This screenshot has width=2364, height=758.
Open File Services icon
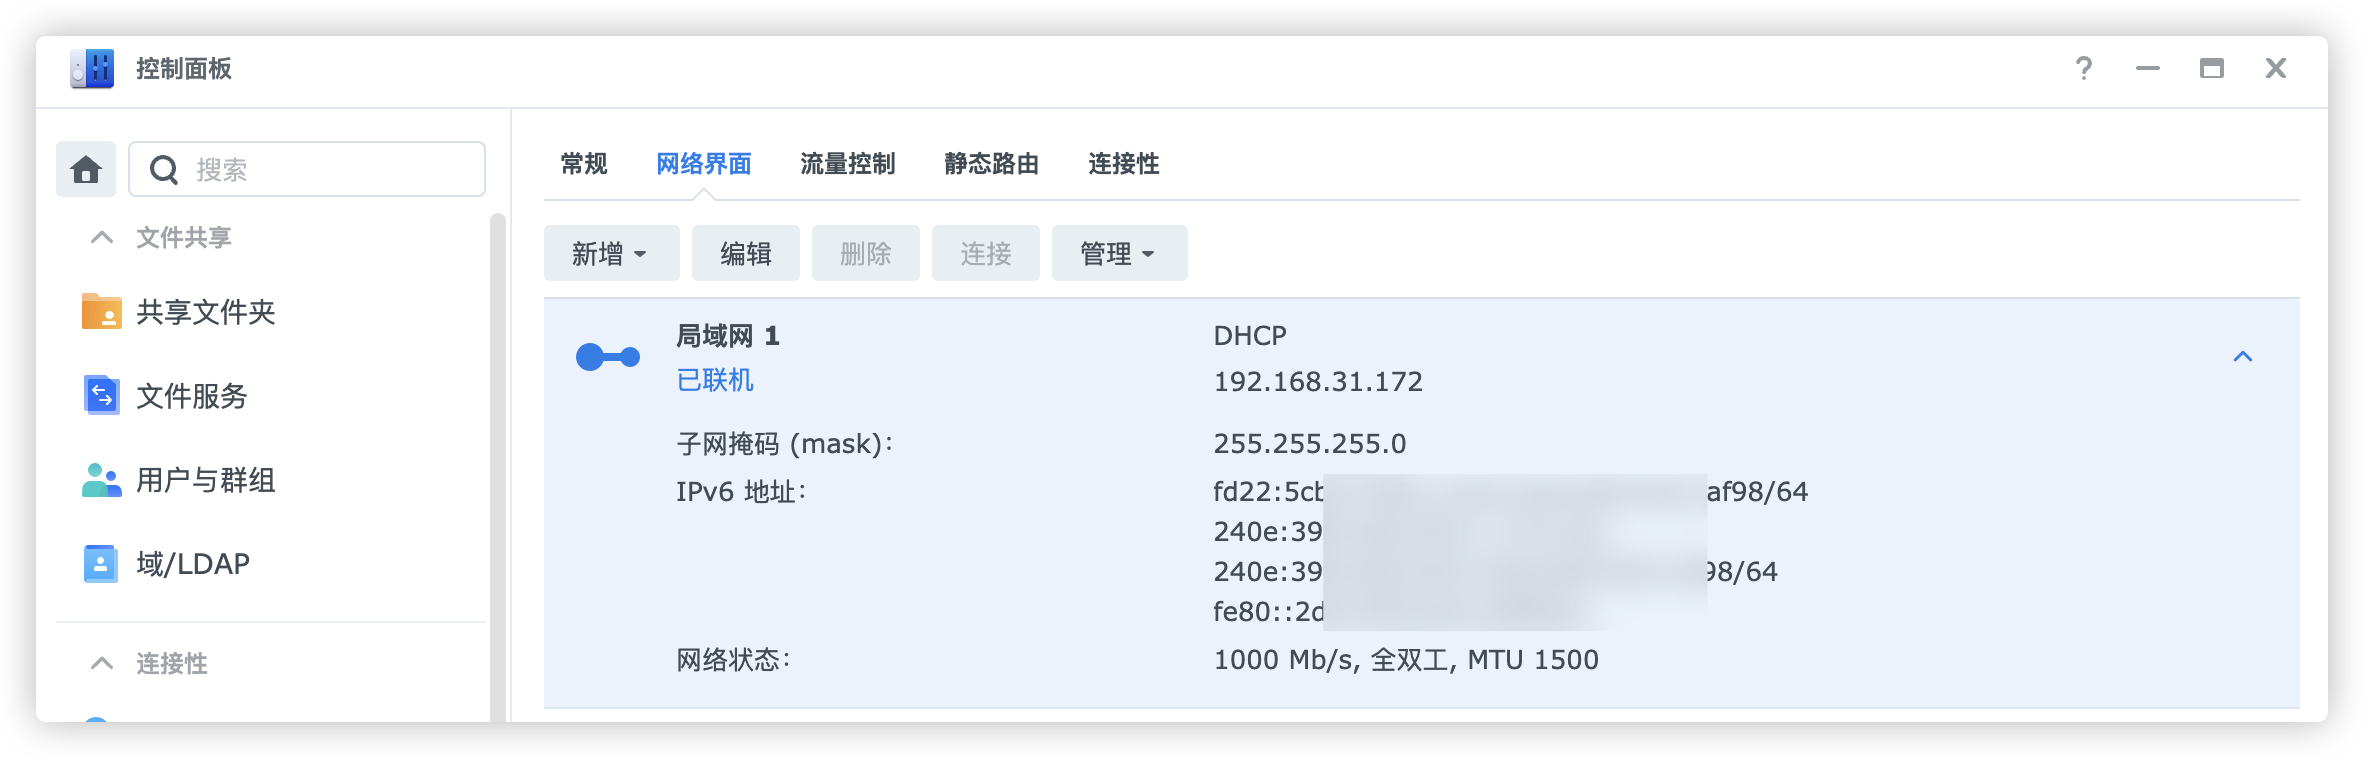(x=101, y=396)
